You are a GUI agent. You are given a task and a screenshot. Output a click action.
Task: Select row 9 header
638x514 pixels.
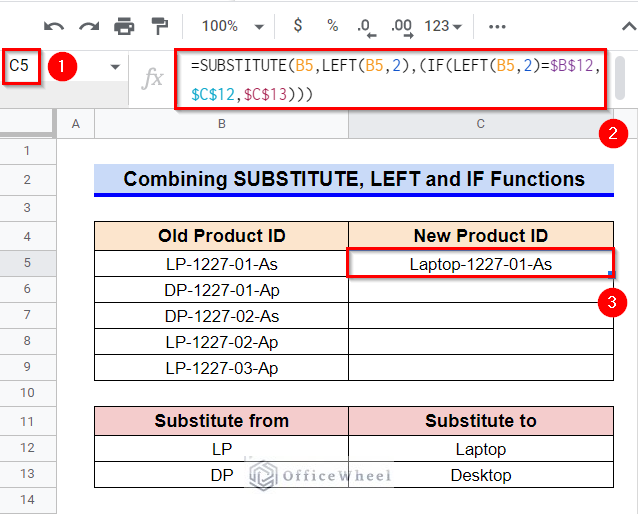tap(27, 367)
